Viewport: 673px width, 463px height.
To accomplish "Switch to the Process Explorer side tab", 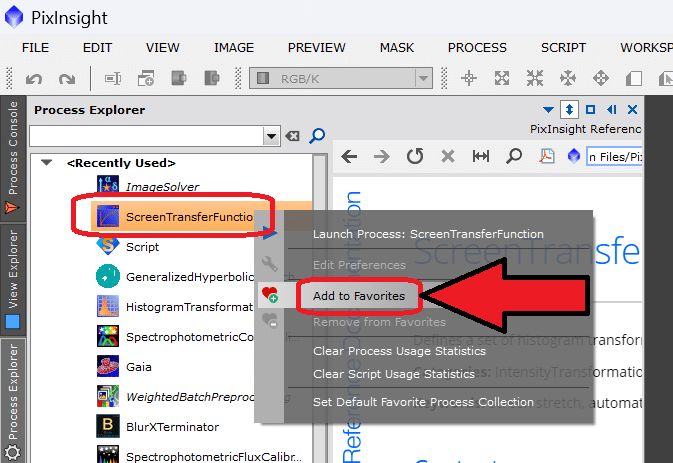I will [x=13, y=401].
